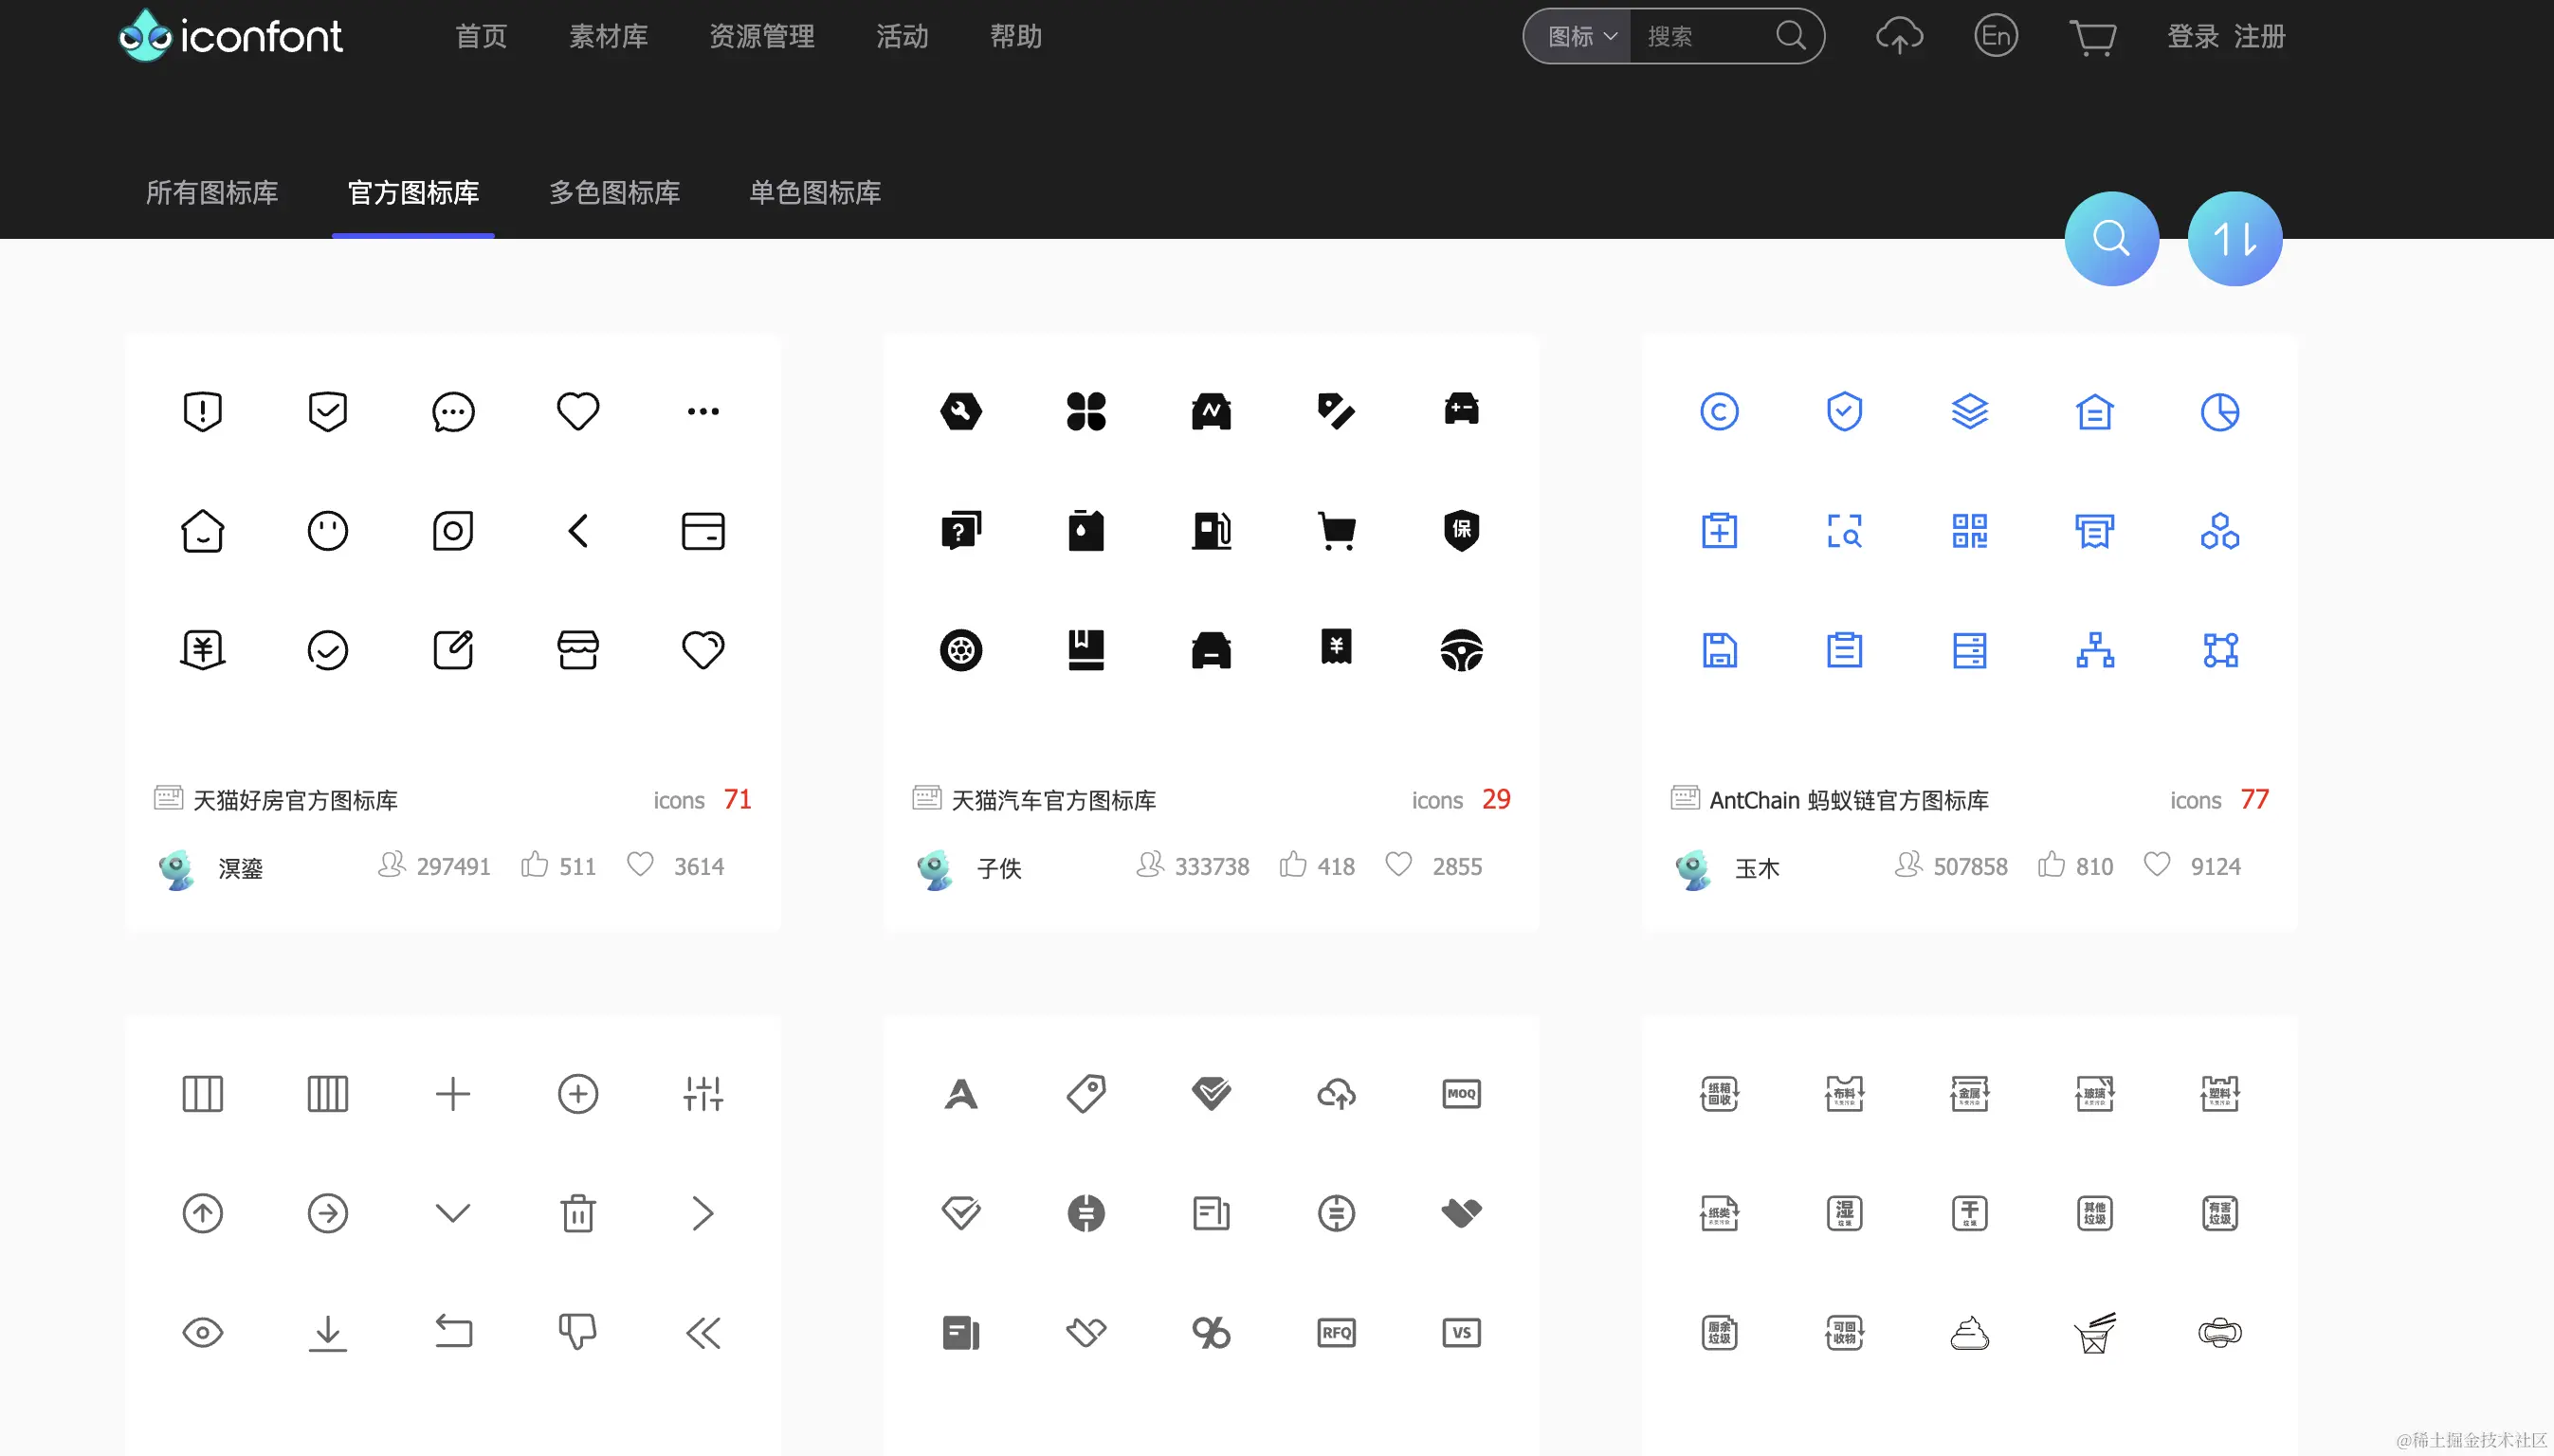Open the shopping cart in header
Screen dimensions: 2554x1456
point(2092,37)
